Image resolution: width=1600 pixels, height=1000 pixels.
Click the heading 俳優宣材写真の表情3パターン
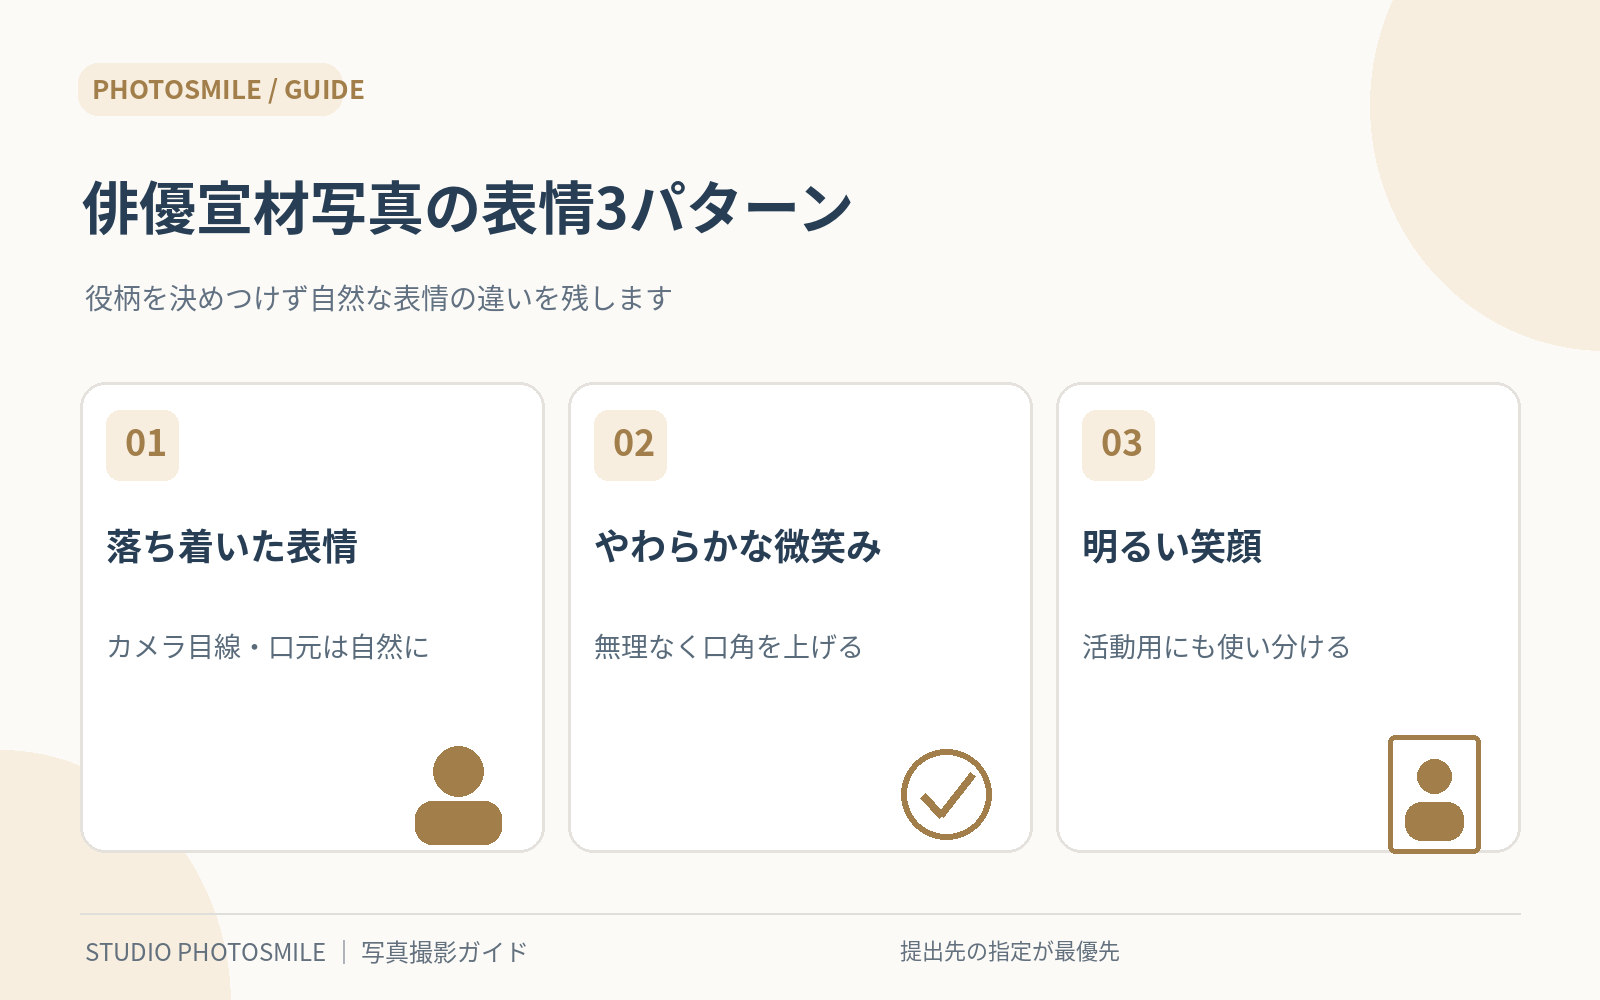(x=468, y=209)
